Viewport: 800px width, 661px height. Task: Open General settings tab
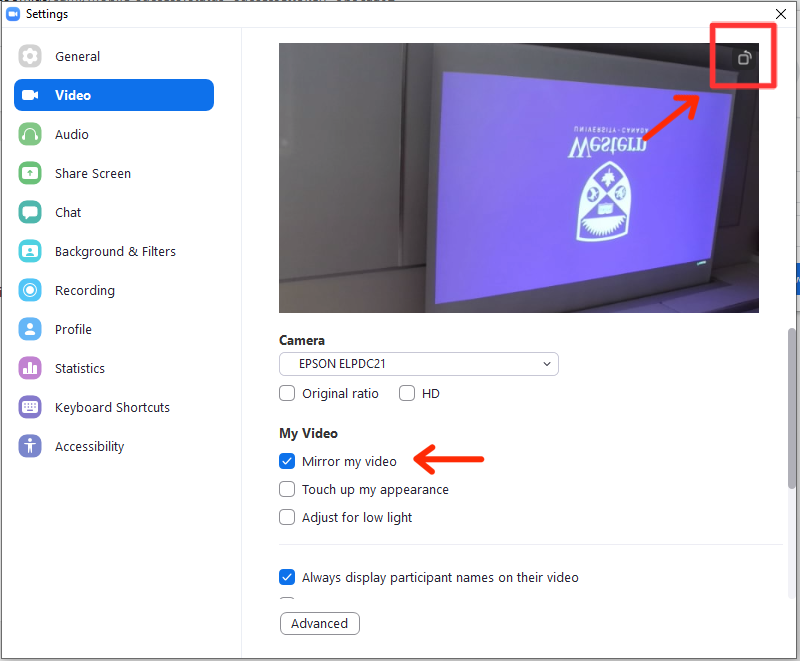point(114,56)
